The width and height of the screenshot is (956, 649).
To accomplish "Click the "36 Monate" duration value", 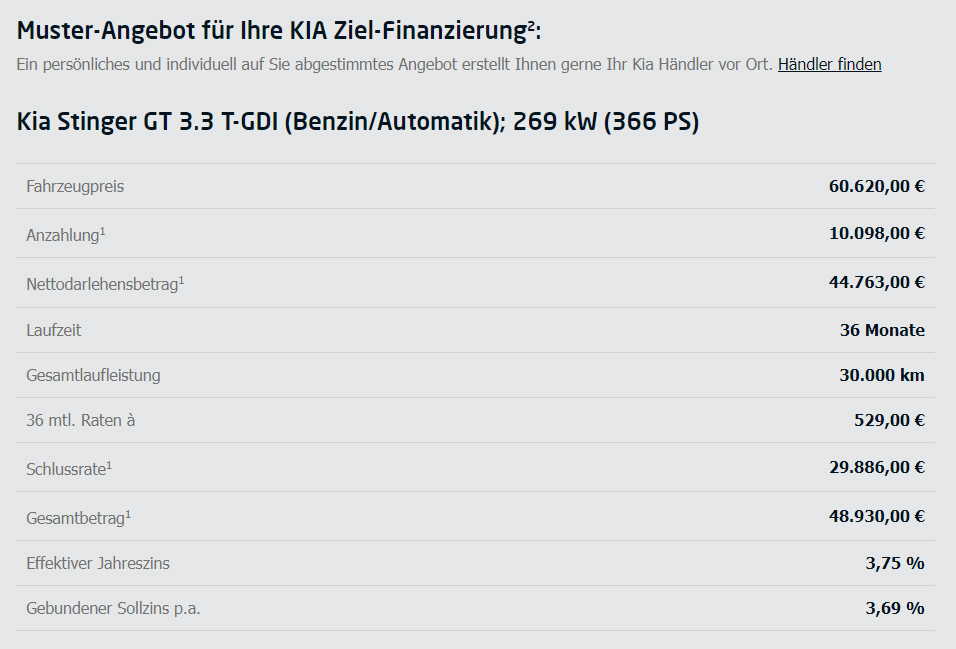I will [882, 330].
